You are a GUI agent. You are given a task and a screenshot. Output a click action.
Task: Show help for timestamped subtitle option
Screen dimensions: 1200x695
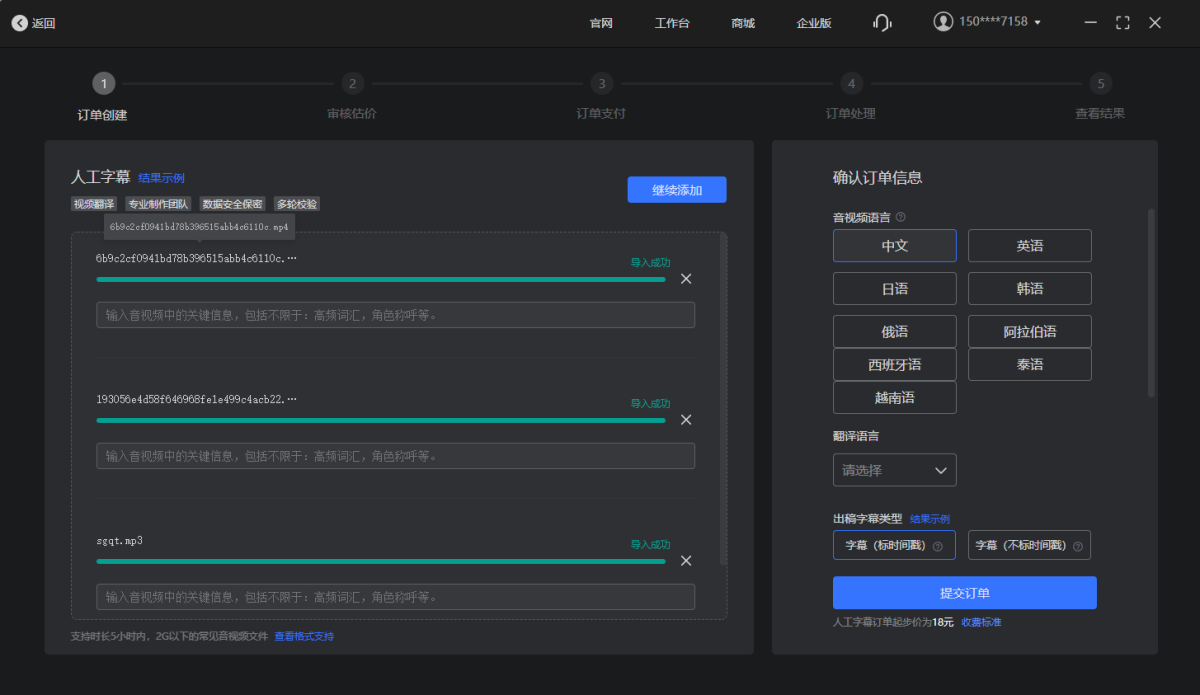938,546
